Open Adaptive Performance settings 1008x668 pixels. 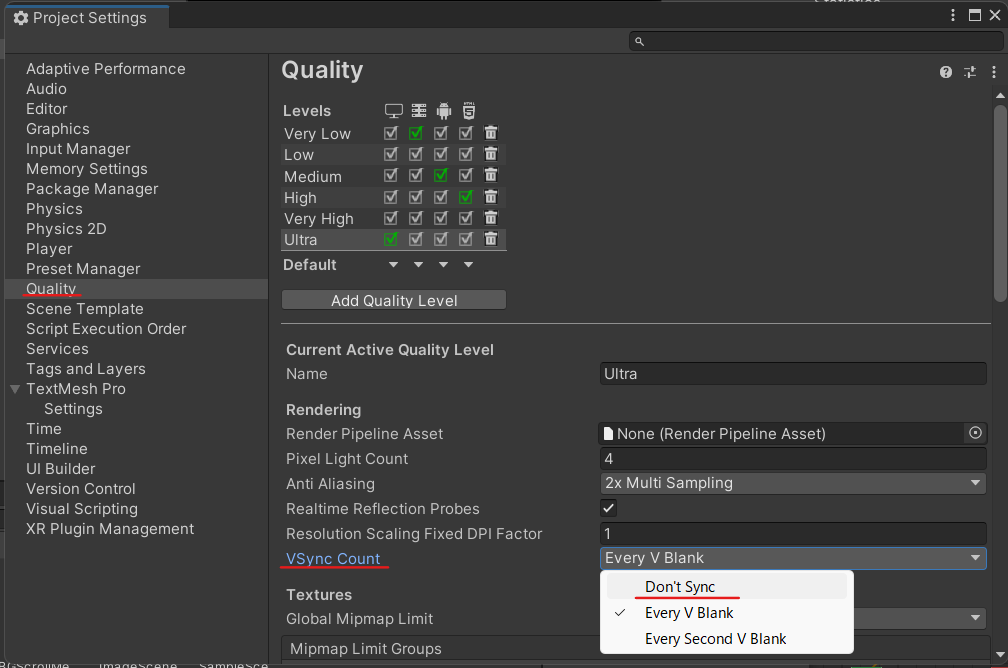[106, 69]
